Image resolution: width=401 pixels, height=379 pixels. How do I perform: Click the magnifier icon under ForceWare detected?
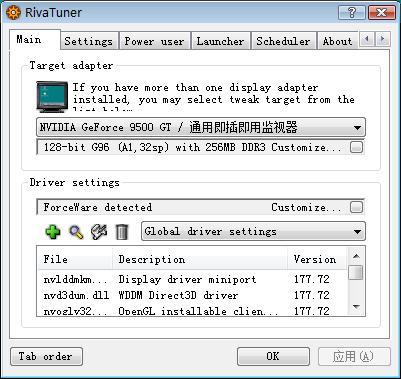point(76,232)
